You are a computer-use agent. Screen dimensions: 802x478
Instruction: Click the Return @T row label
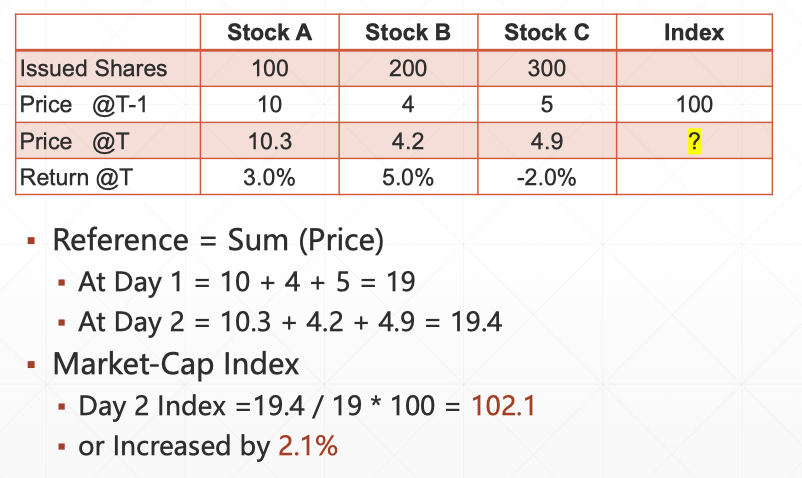click(x=77, y=178)
